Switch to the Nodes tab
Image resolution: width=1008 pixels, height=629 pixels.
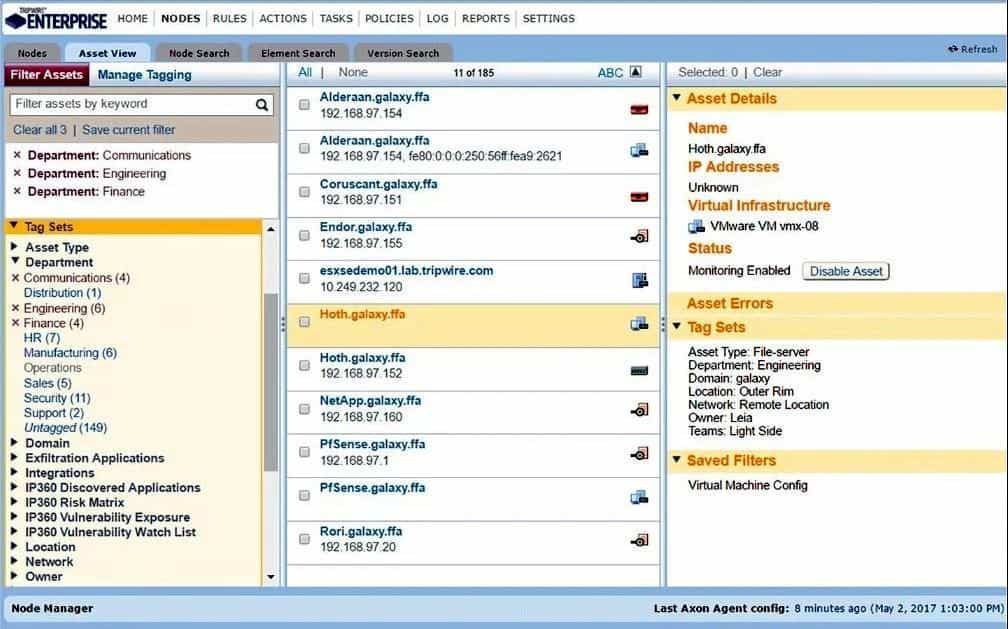pyautogui.click(x=32, y=53)
